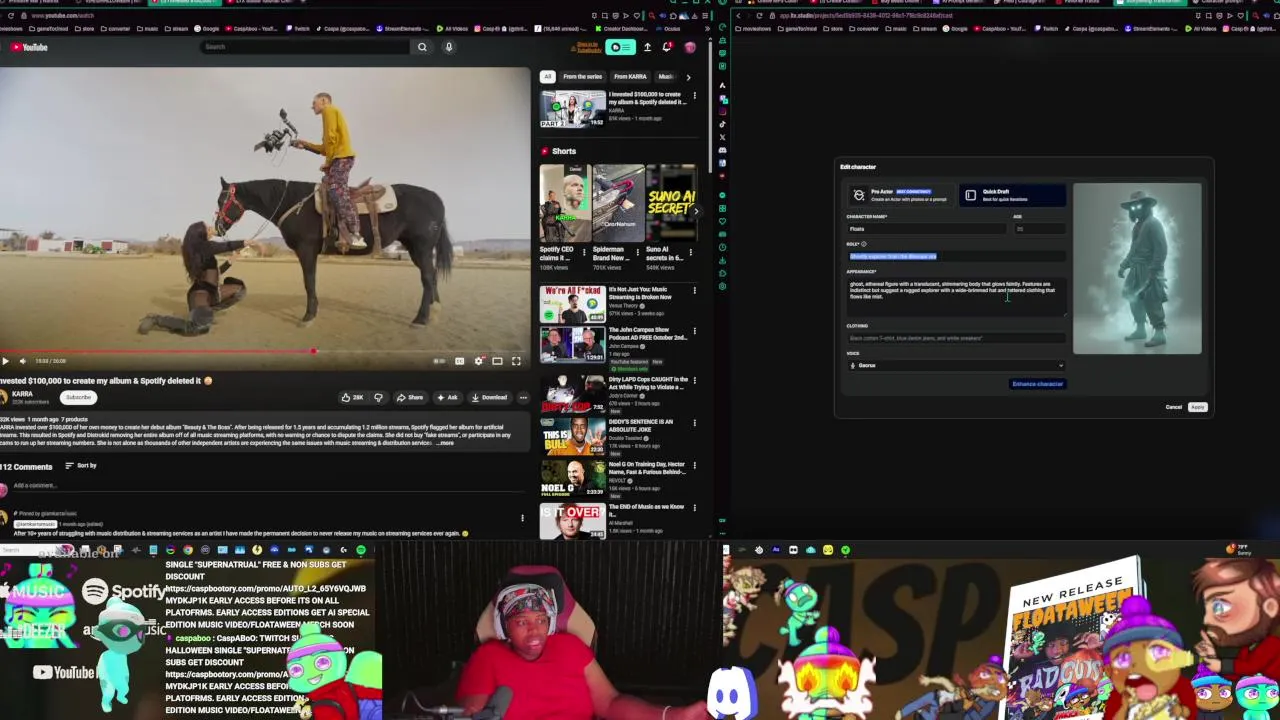Cancel the Edit character dialog
The image size is (1280, 720).
1173,407
